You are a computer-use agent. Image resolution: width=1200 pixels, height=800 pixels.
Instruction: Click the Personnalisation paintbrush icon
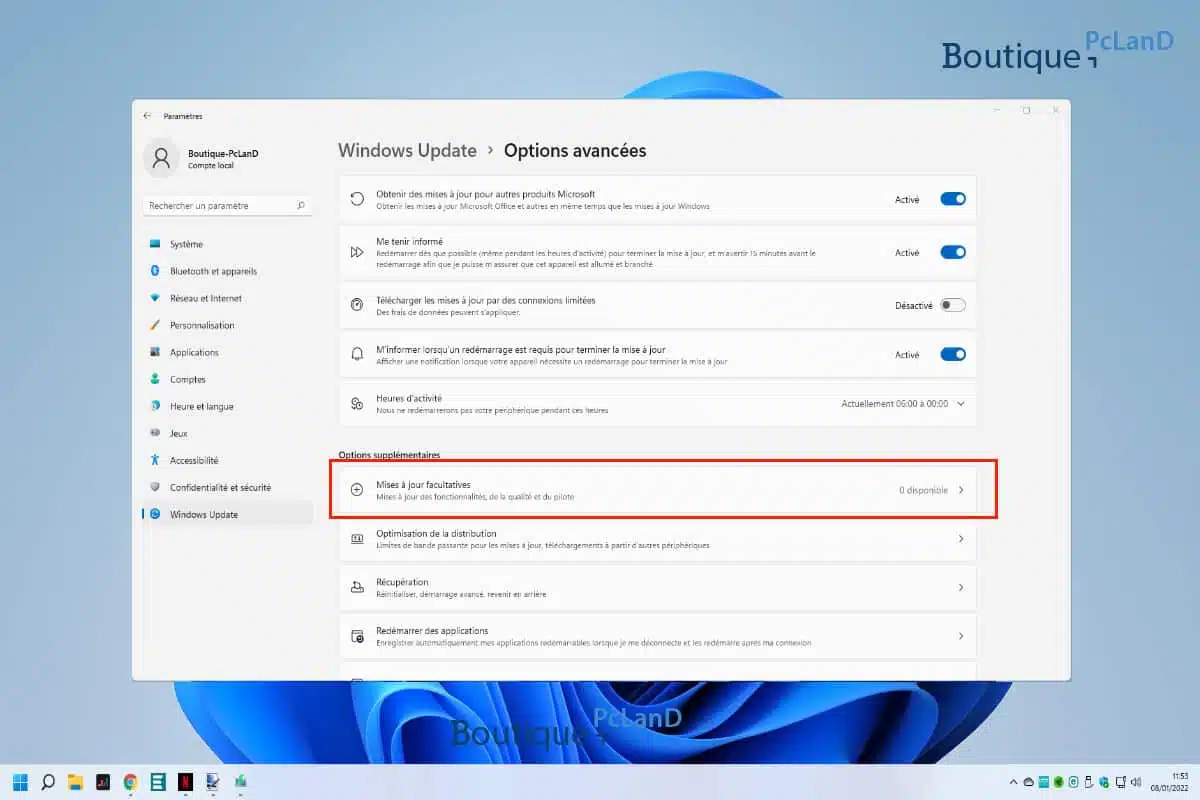click(x=155, y=325)
